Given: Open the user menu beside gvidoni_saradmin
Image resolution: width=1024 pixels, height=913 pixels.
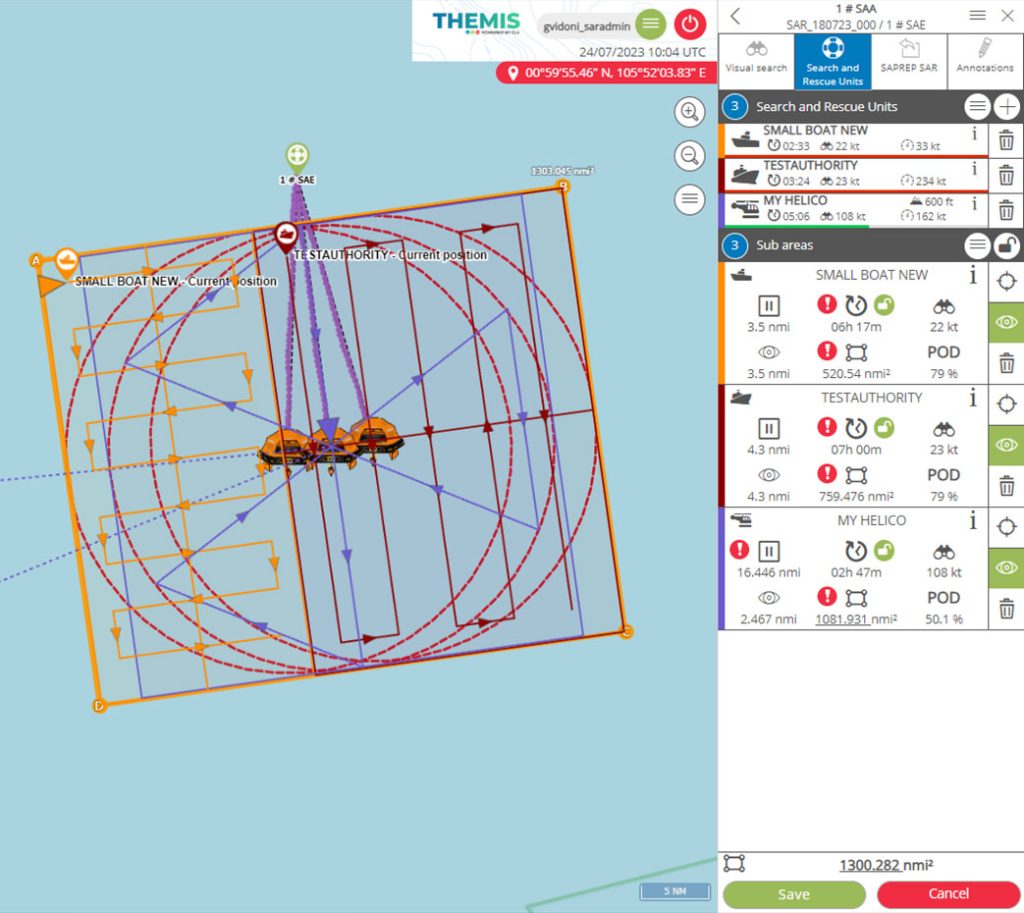Looking at the screenshot, I should (x=650, y=23).
